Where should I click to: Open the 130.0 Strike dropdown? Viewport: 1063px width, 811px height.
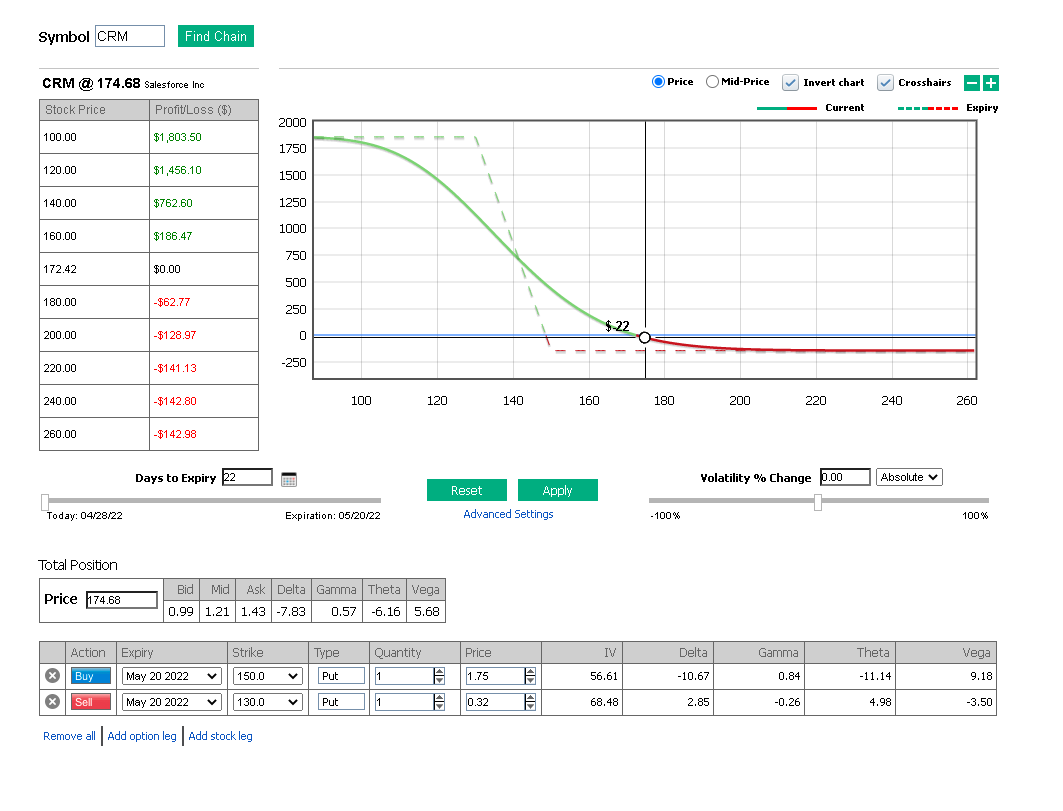267,702
